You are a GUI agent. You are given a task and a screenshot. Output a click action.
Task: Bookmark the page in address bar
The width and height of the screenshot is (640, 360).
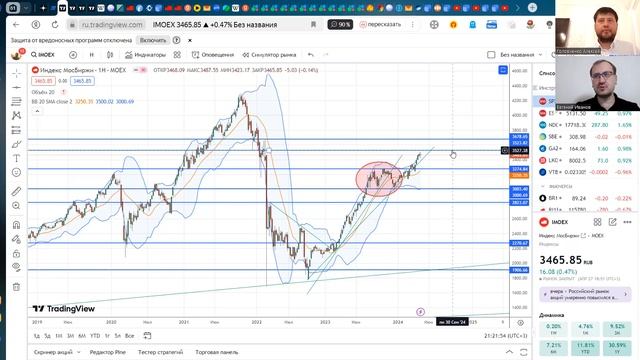coord(313,24)
